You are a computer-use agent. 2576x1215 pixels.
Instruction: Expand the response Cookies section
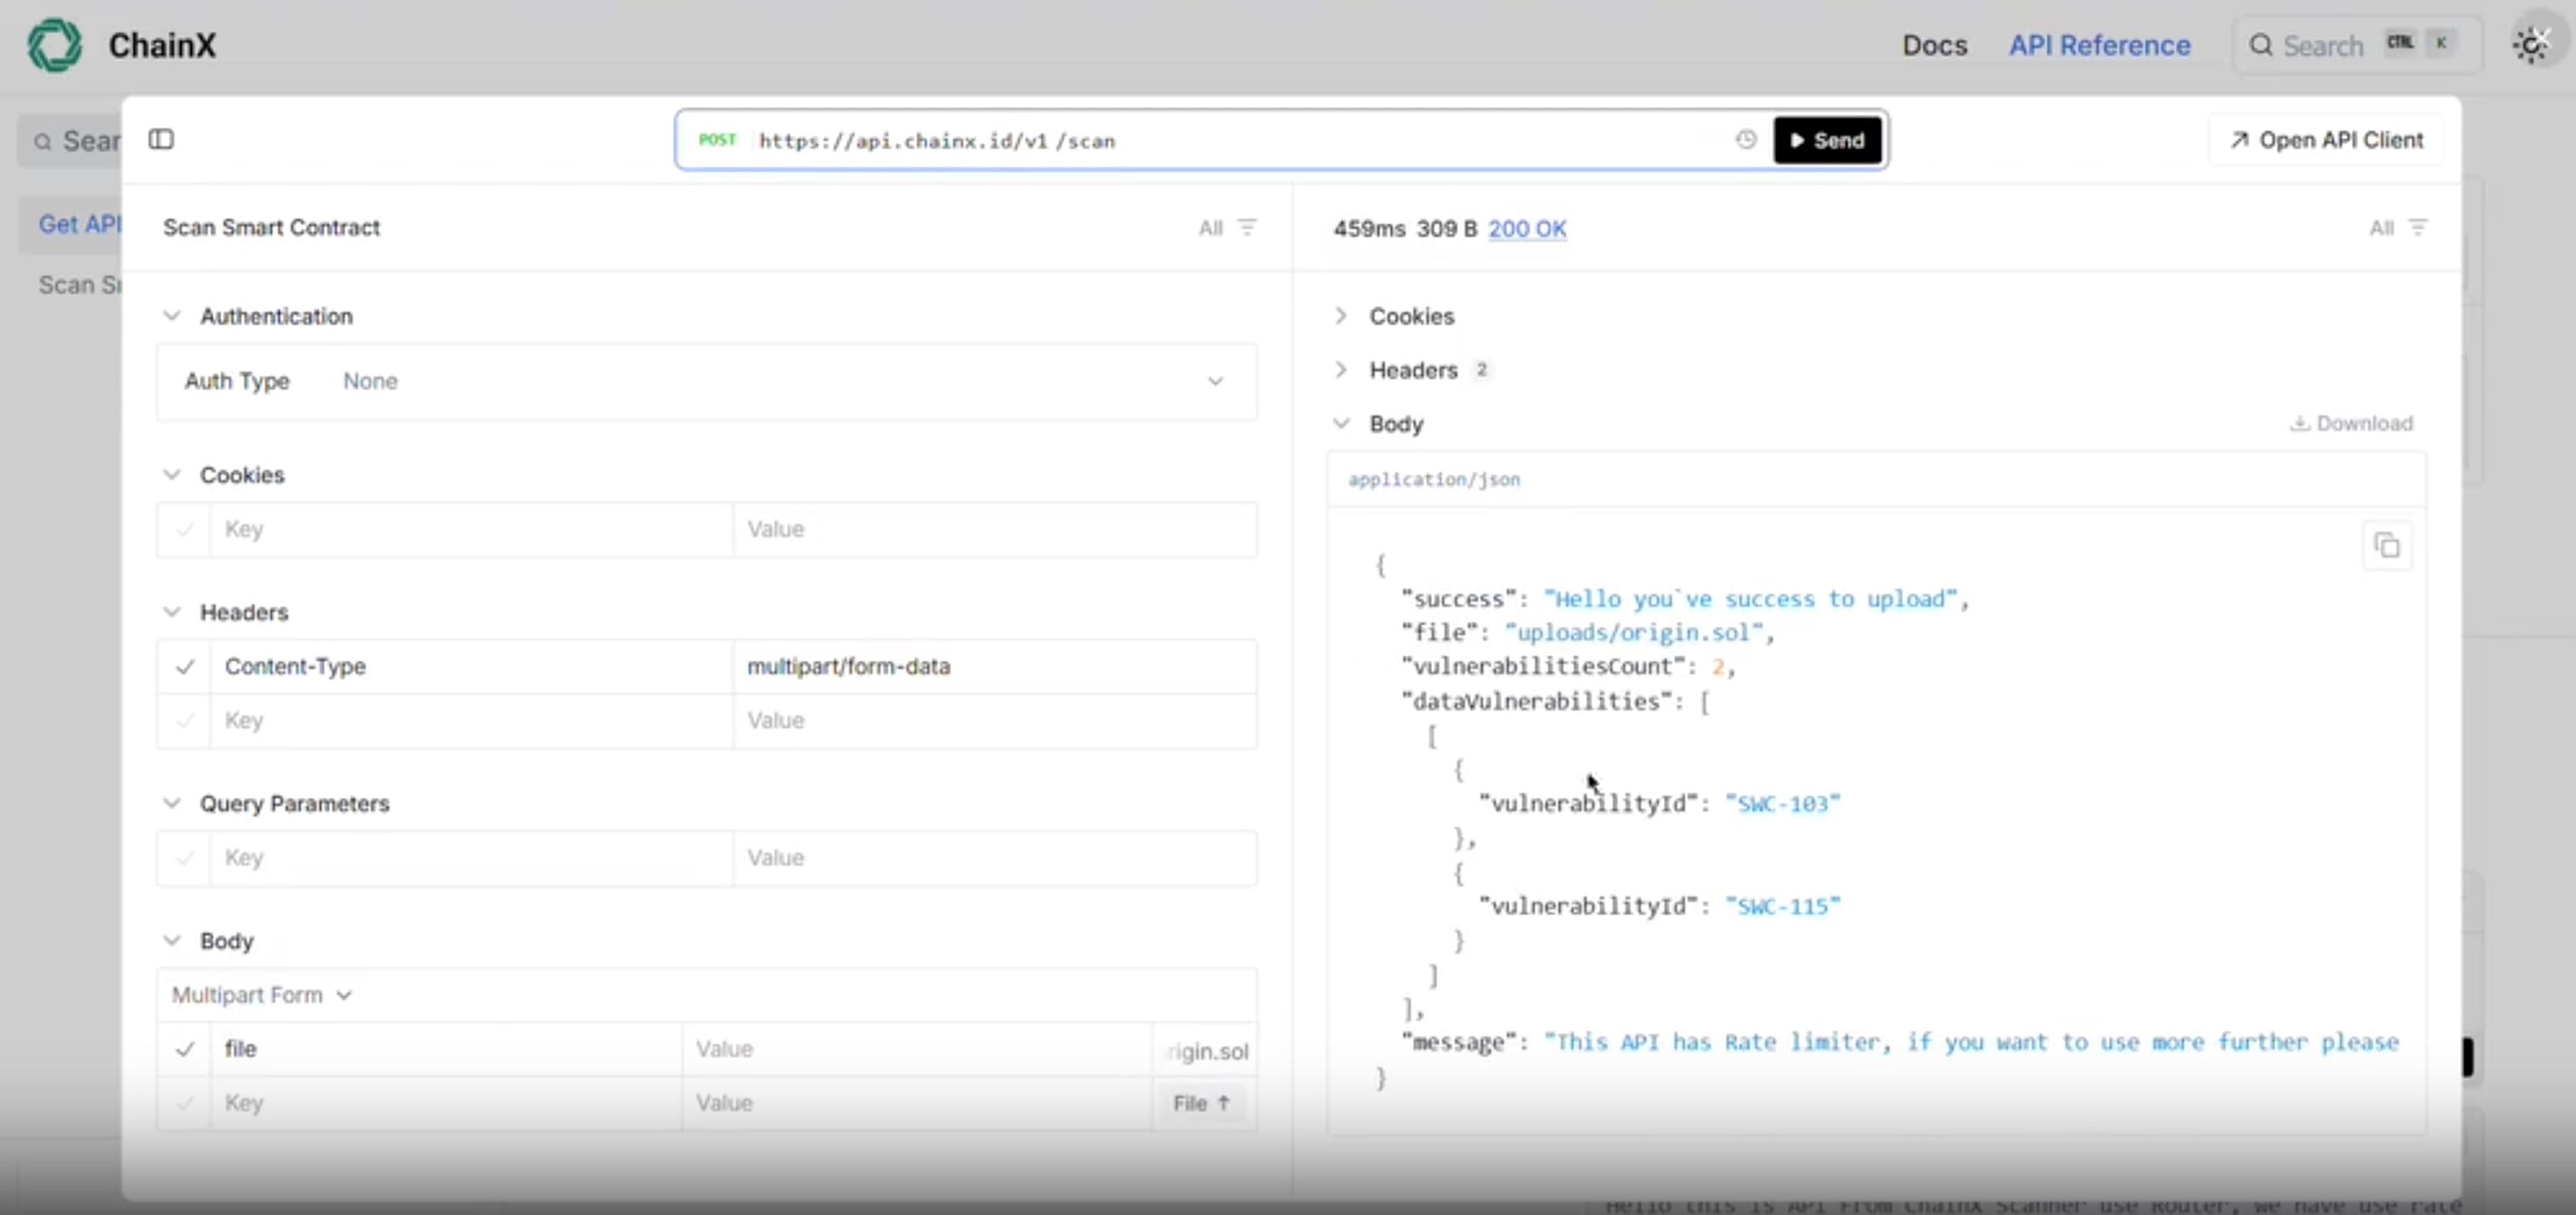coord(1341,316)
